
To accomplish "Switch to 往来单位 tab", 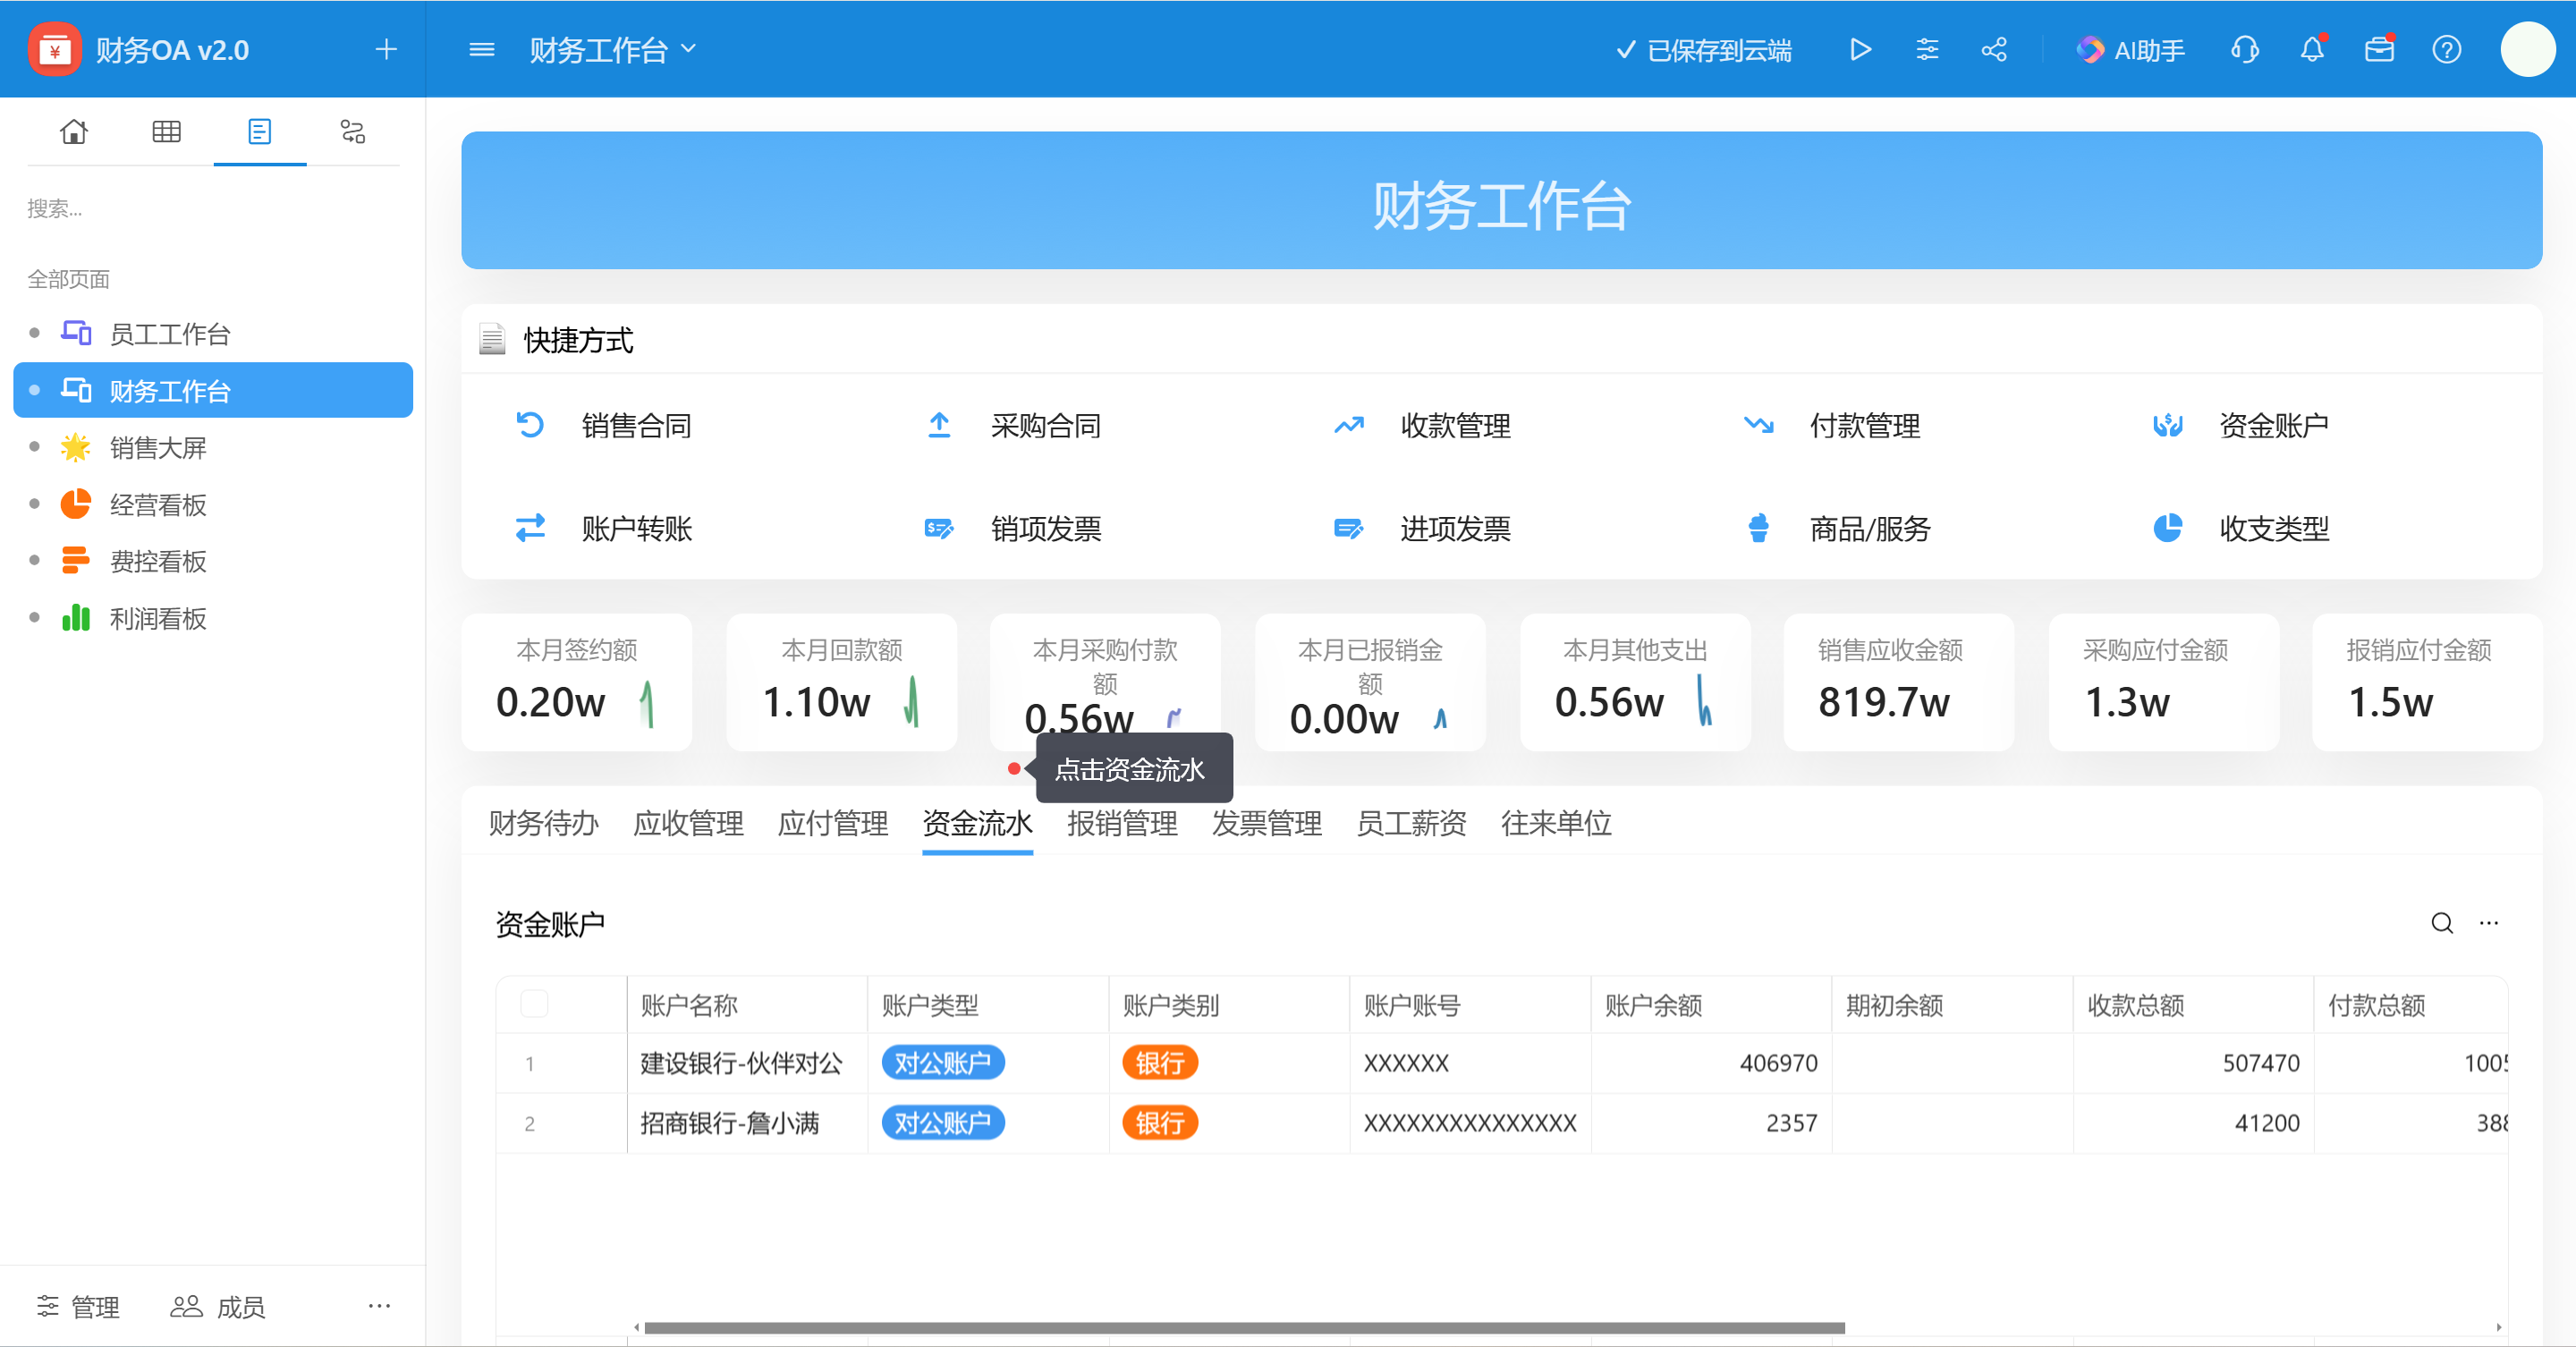I will point(1556,823).
